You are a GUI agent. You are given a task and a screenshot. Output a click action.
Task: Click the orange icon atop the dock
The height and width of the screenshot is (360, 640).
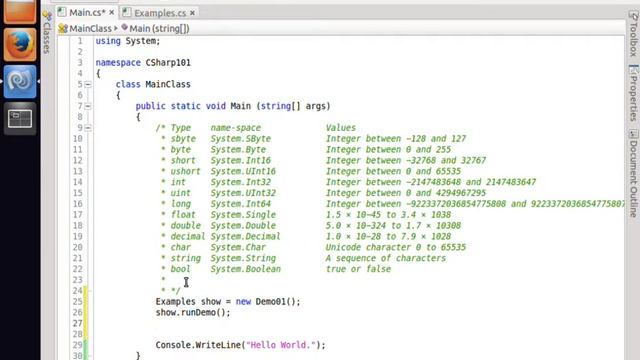[20, 11]
